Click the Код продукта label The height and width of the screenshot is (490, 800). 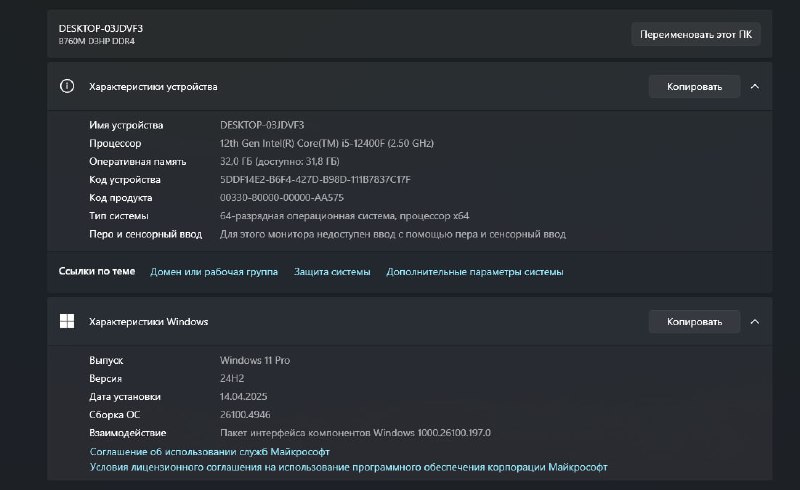point(120,198)
